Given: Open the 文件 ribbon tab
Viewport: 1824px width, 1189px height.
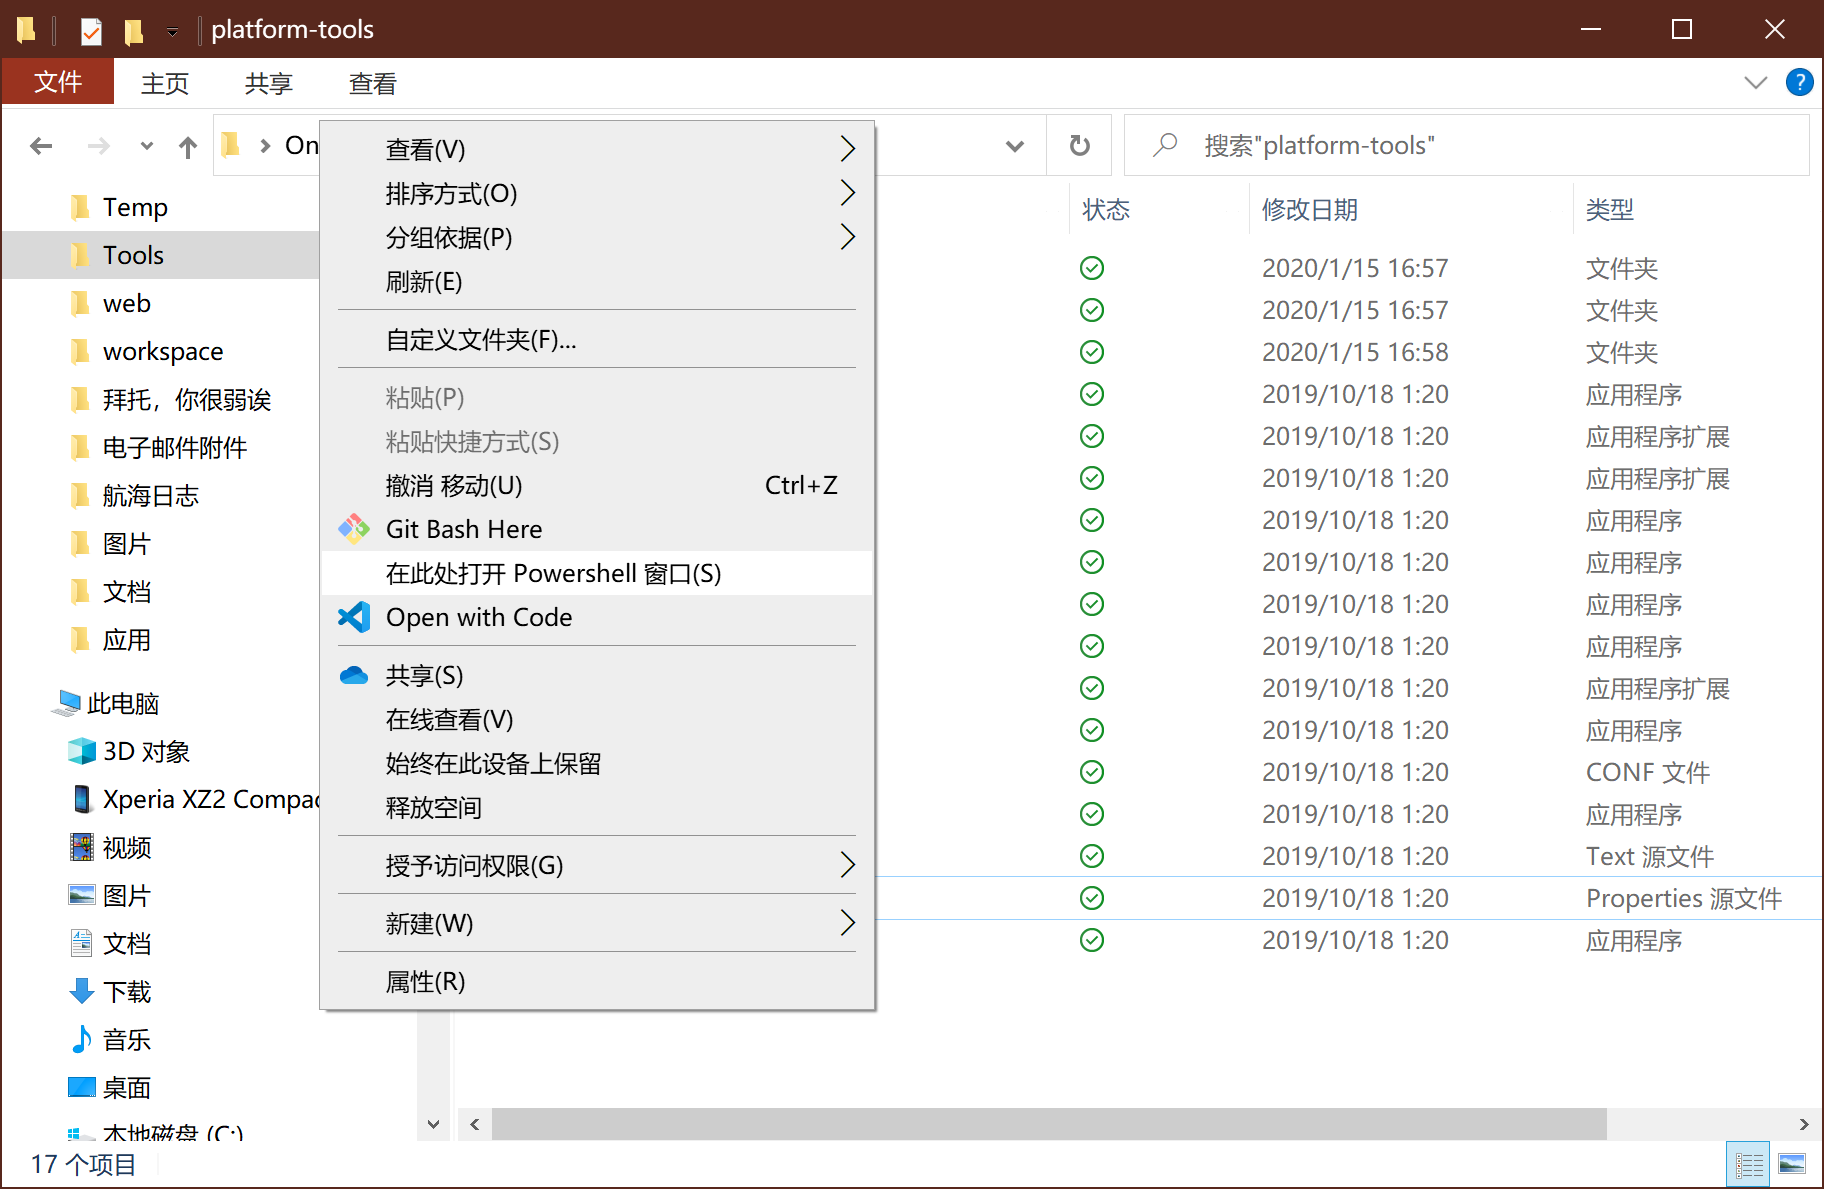Looking at the screenshot, I should pos(58,82).
